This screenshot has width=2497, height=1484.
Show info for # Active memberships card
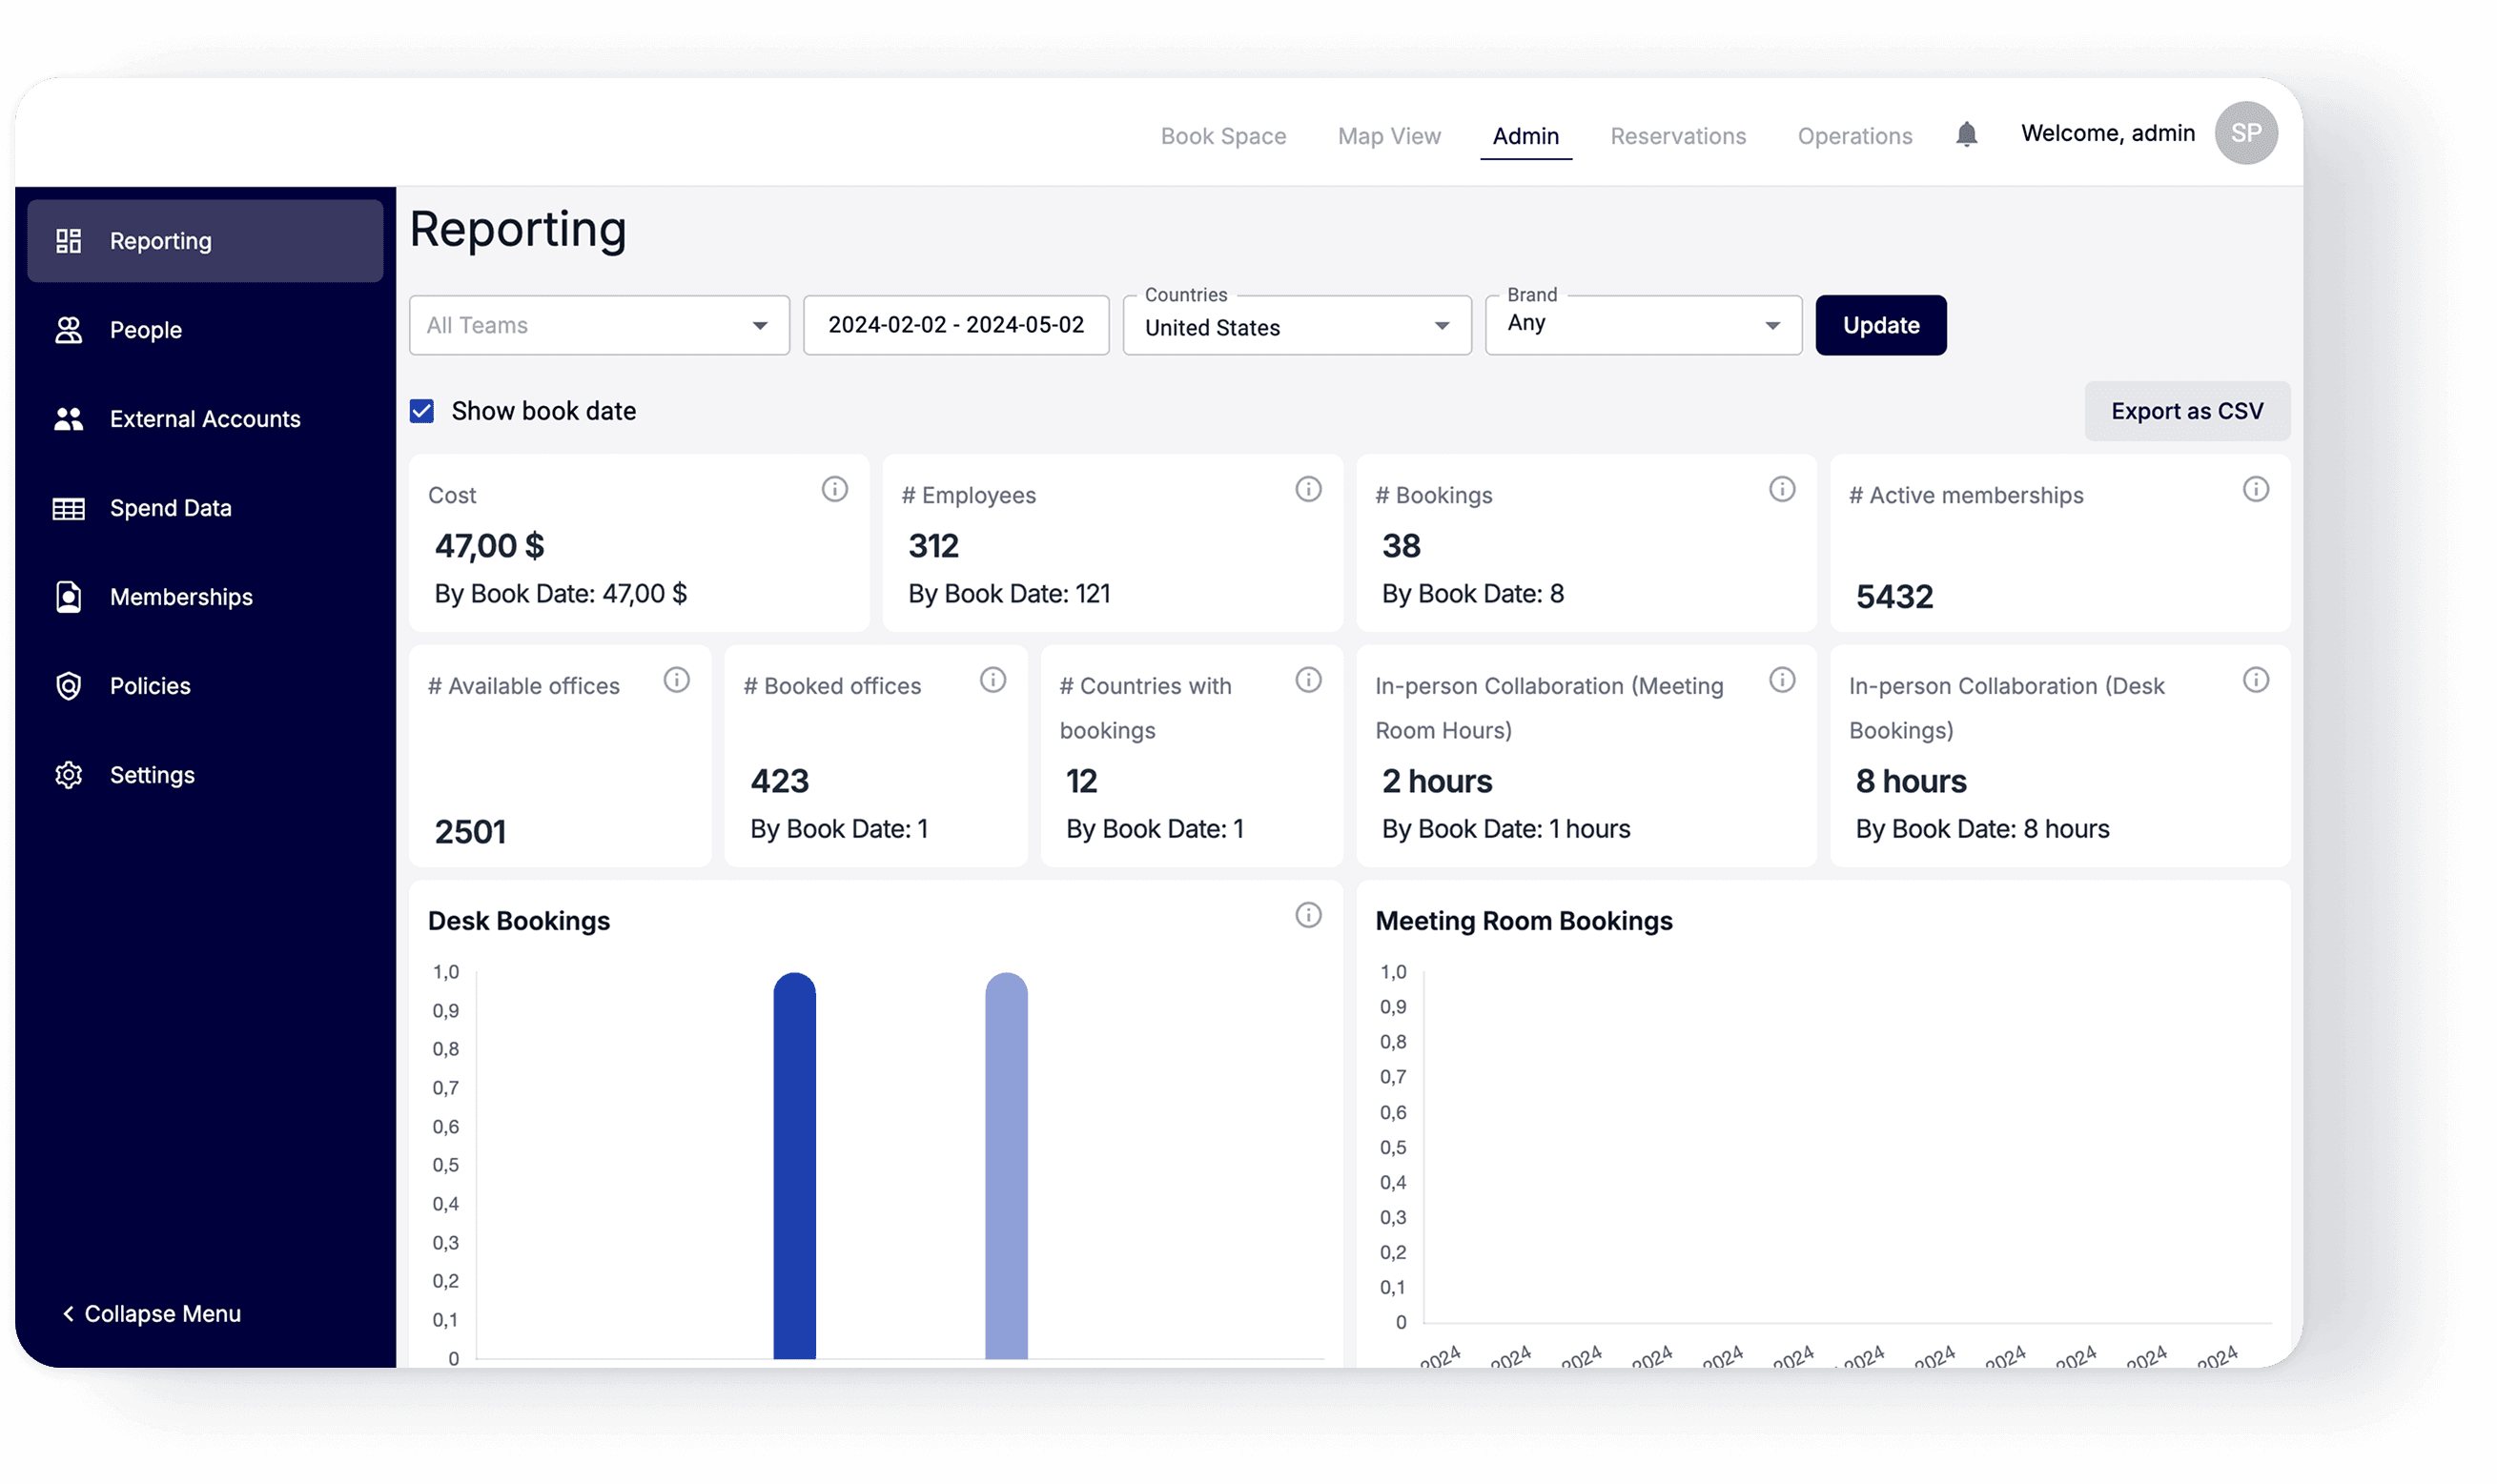[2254, 489]
